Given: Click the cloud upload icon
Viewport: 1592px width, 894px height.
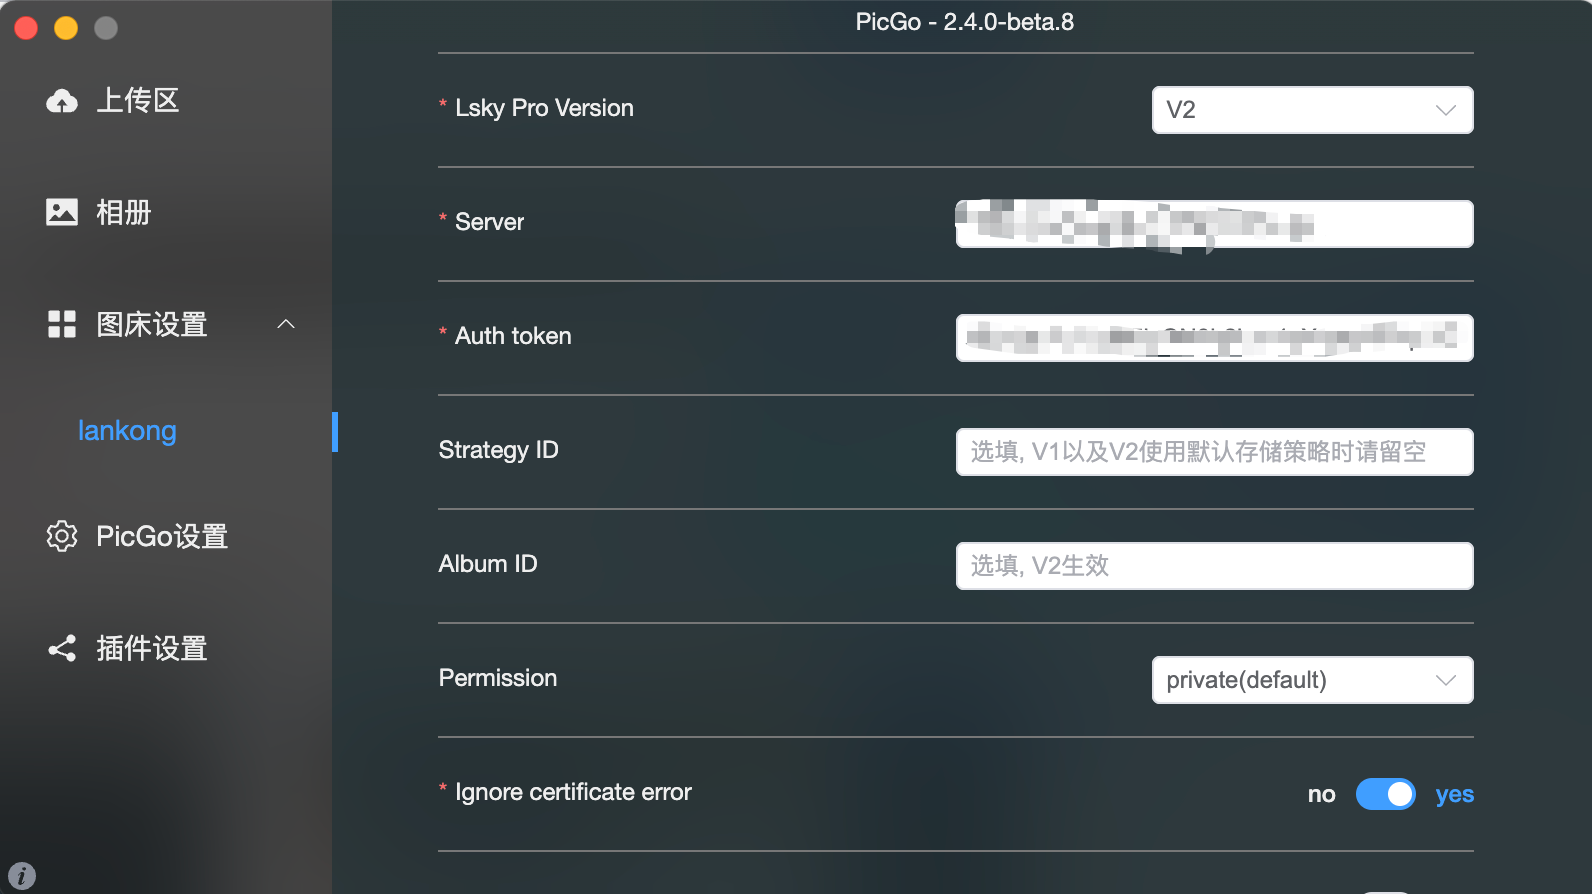Looking at the screenshot, I should pos(62,101).
